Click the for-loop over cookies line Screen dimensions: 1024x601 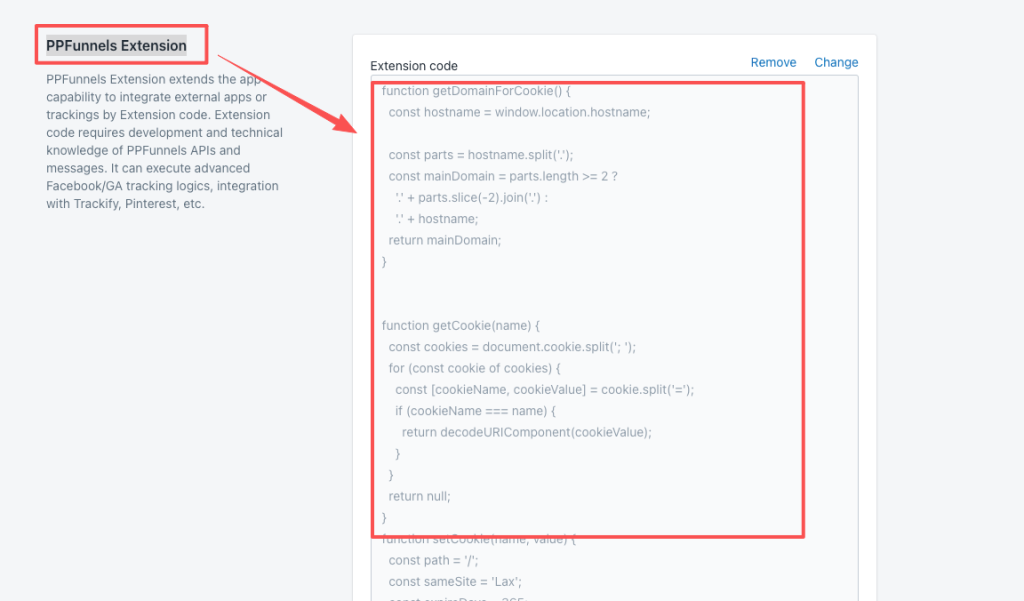[x=468, y=368]
